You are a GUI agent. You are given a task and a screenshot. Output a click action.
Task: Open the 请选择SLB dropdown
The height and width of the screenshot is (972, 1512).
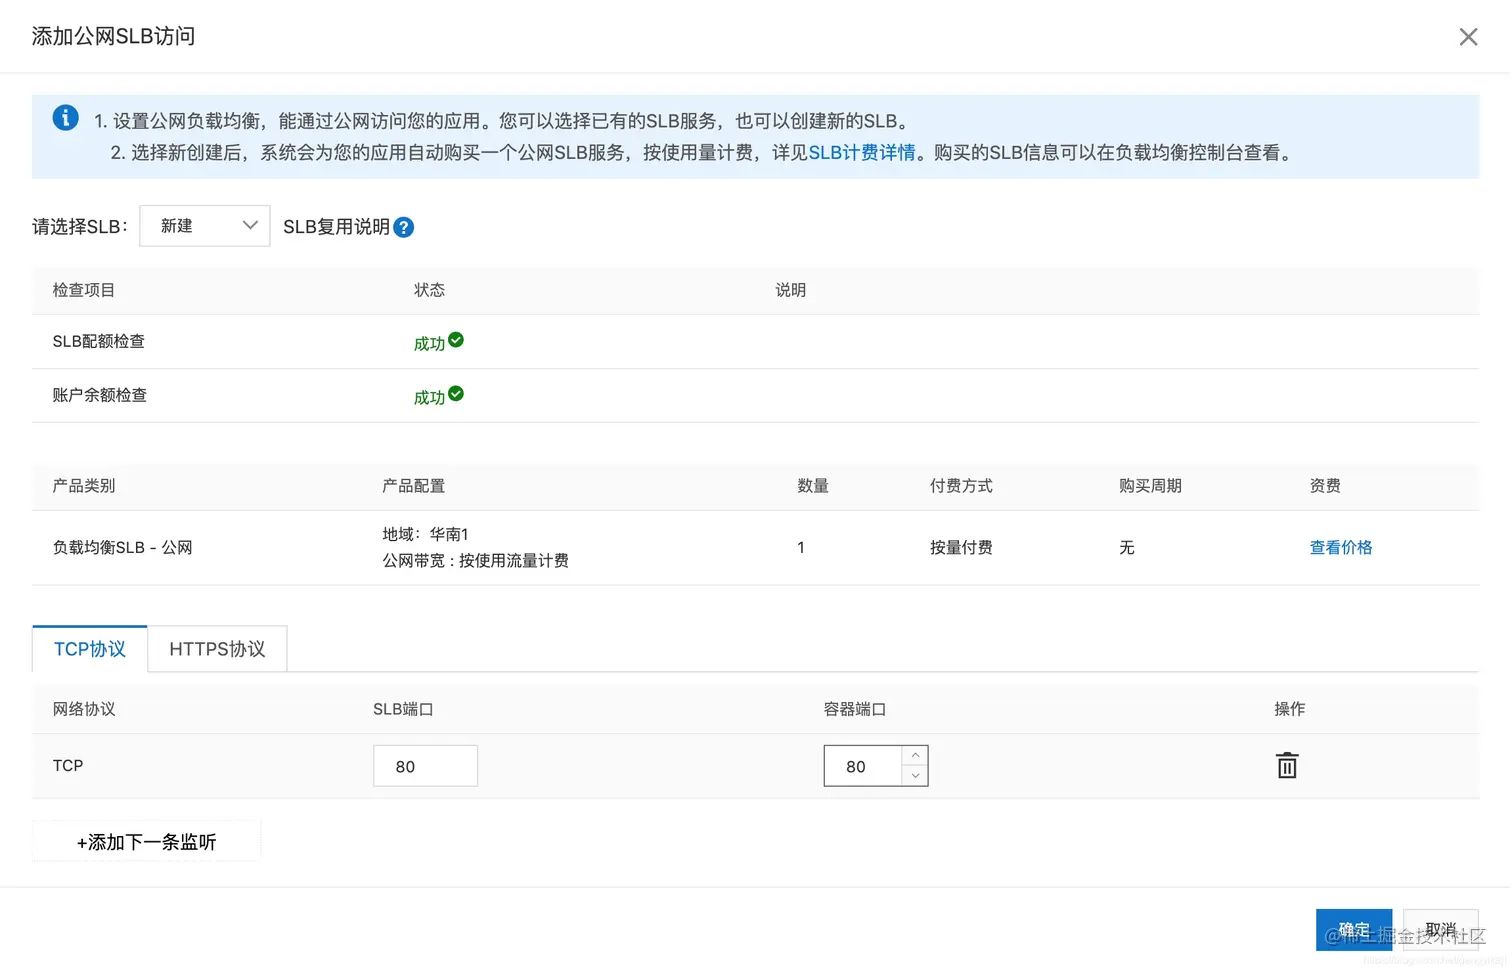[x=204, y=225]
